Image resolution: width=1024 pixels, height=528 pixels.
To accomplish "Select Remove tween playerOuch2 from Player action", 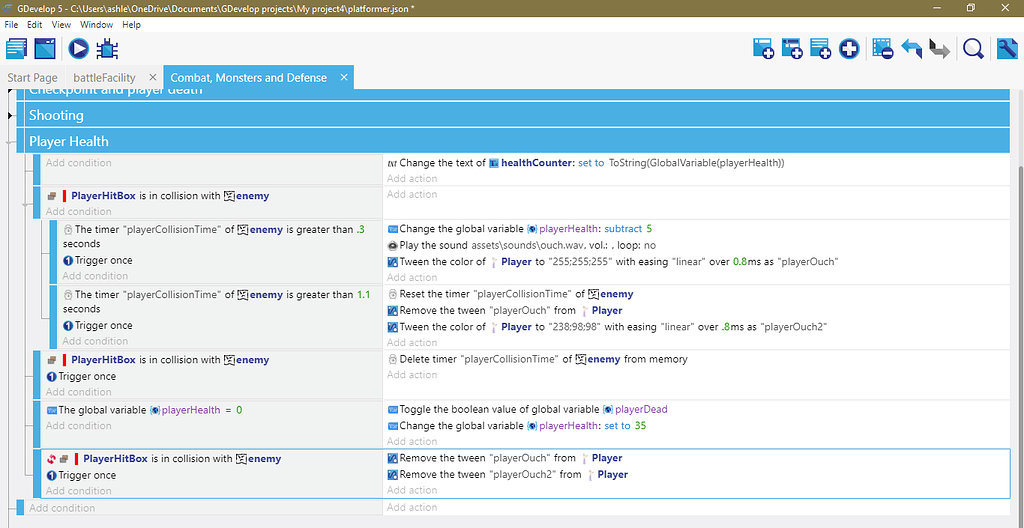I will (x=508, y=474).
